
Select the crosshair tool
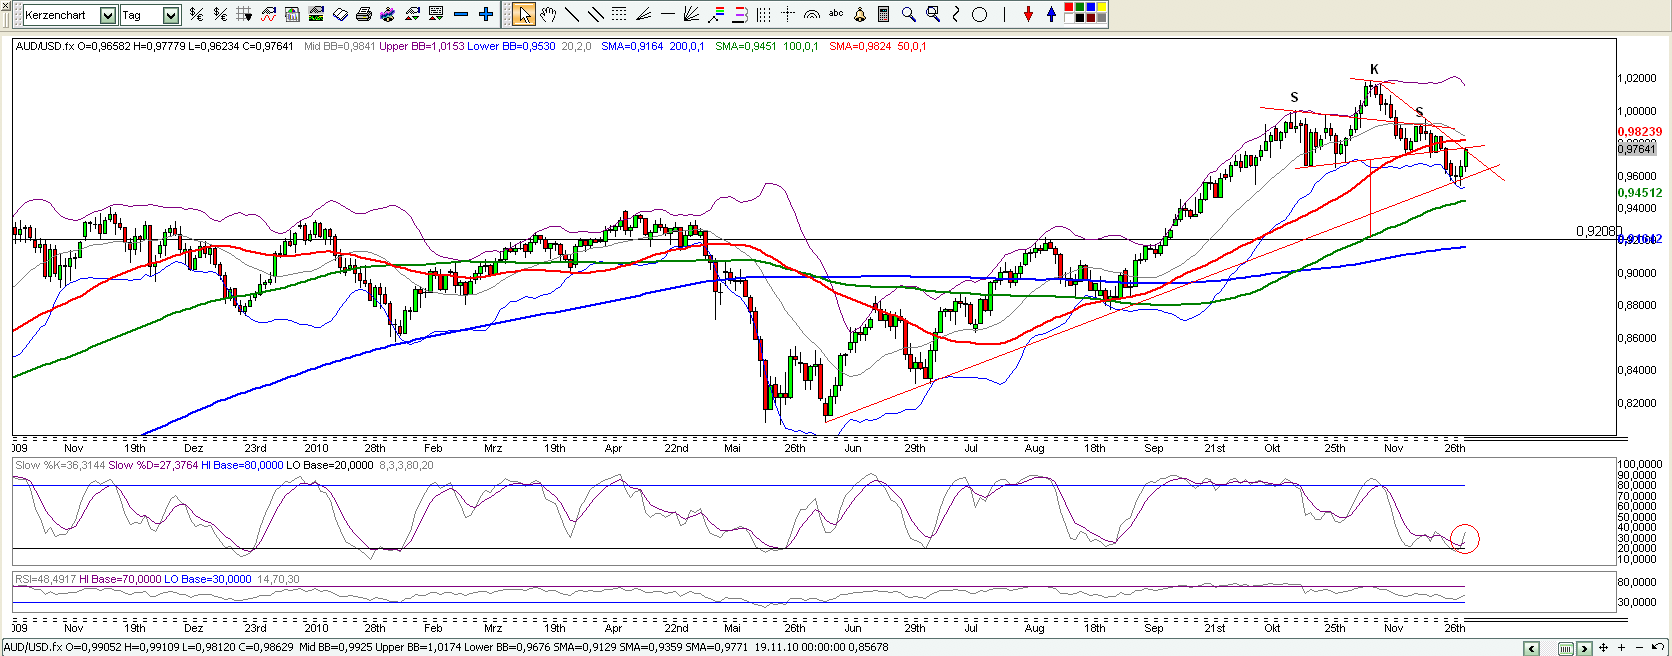point(788,14)
